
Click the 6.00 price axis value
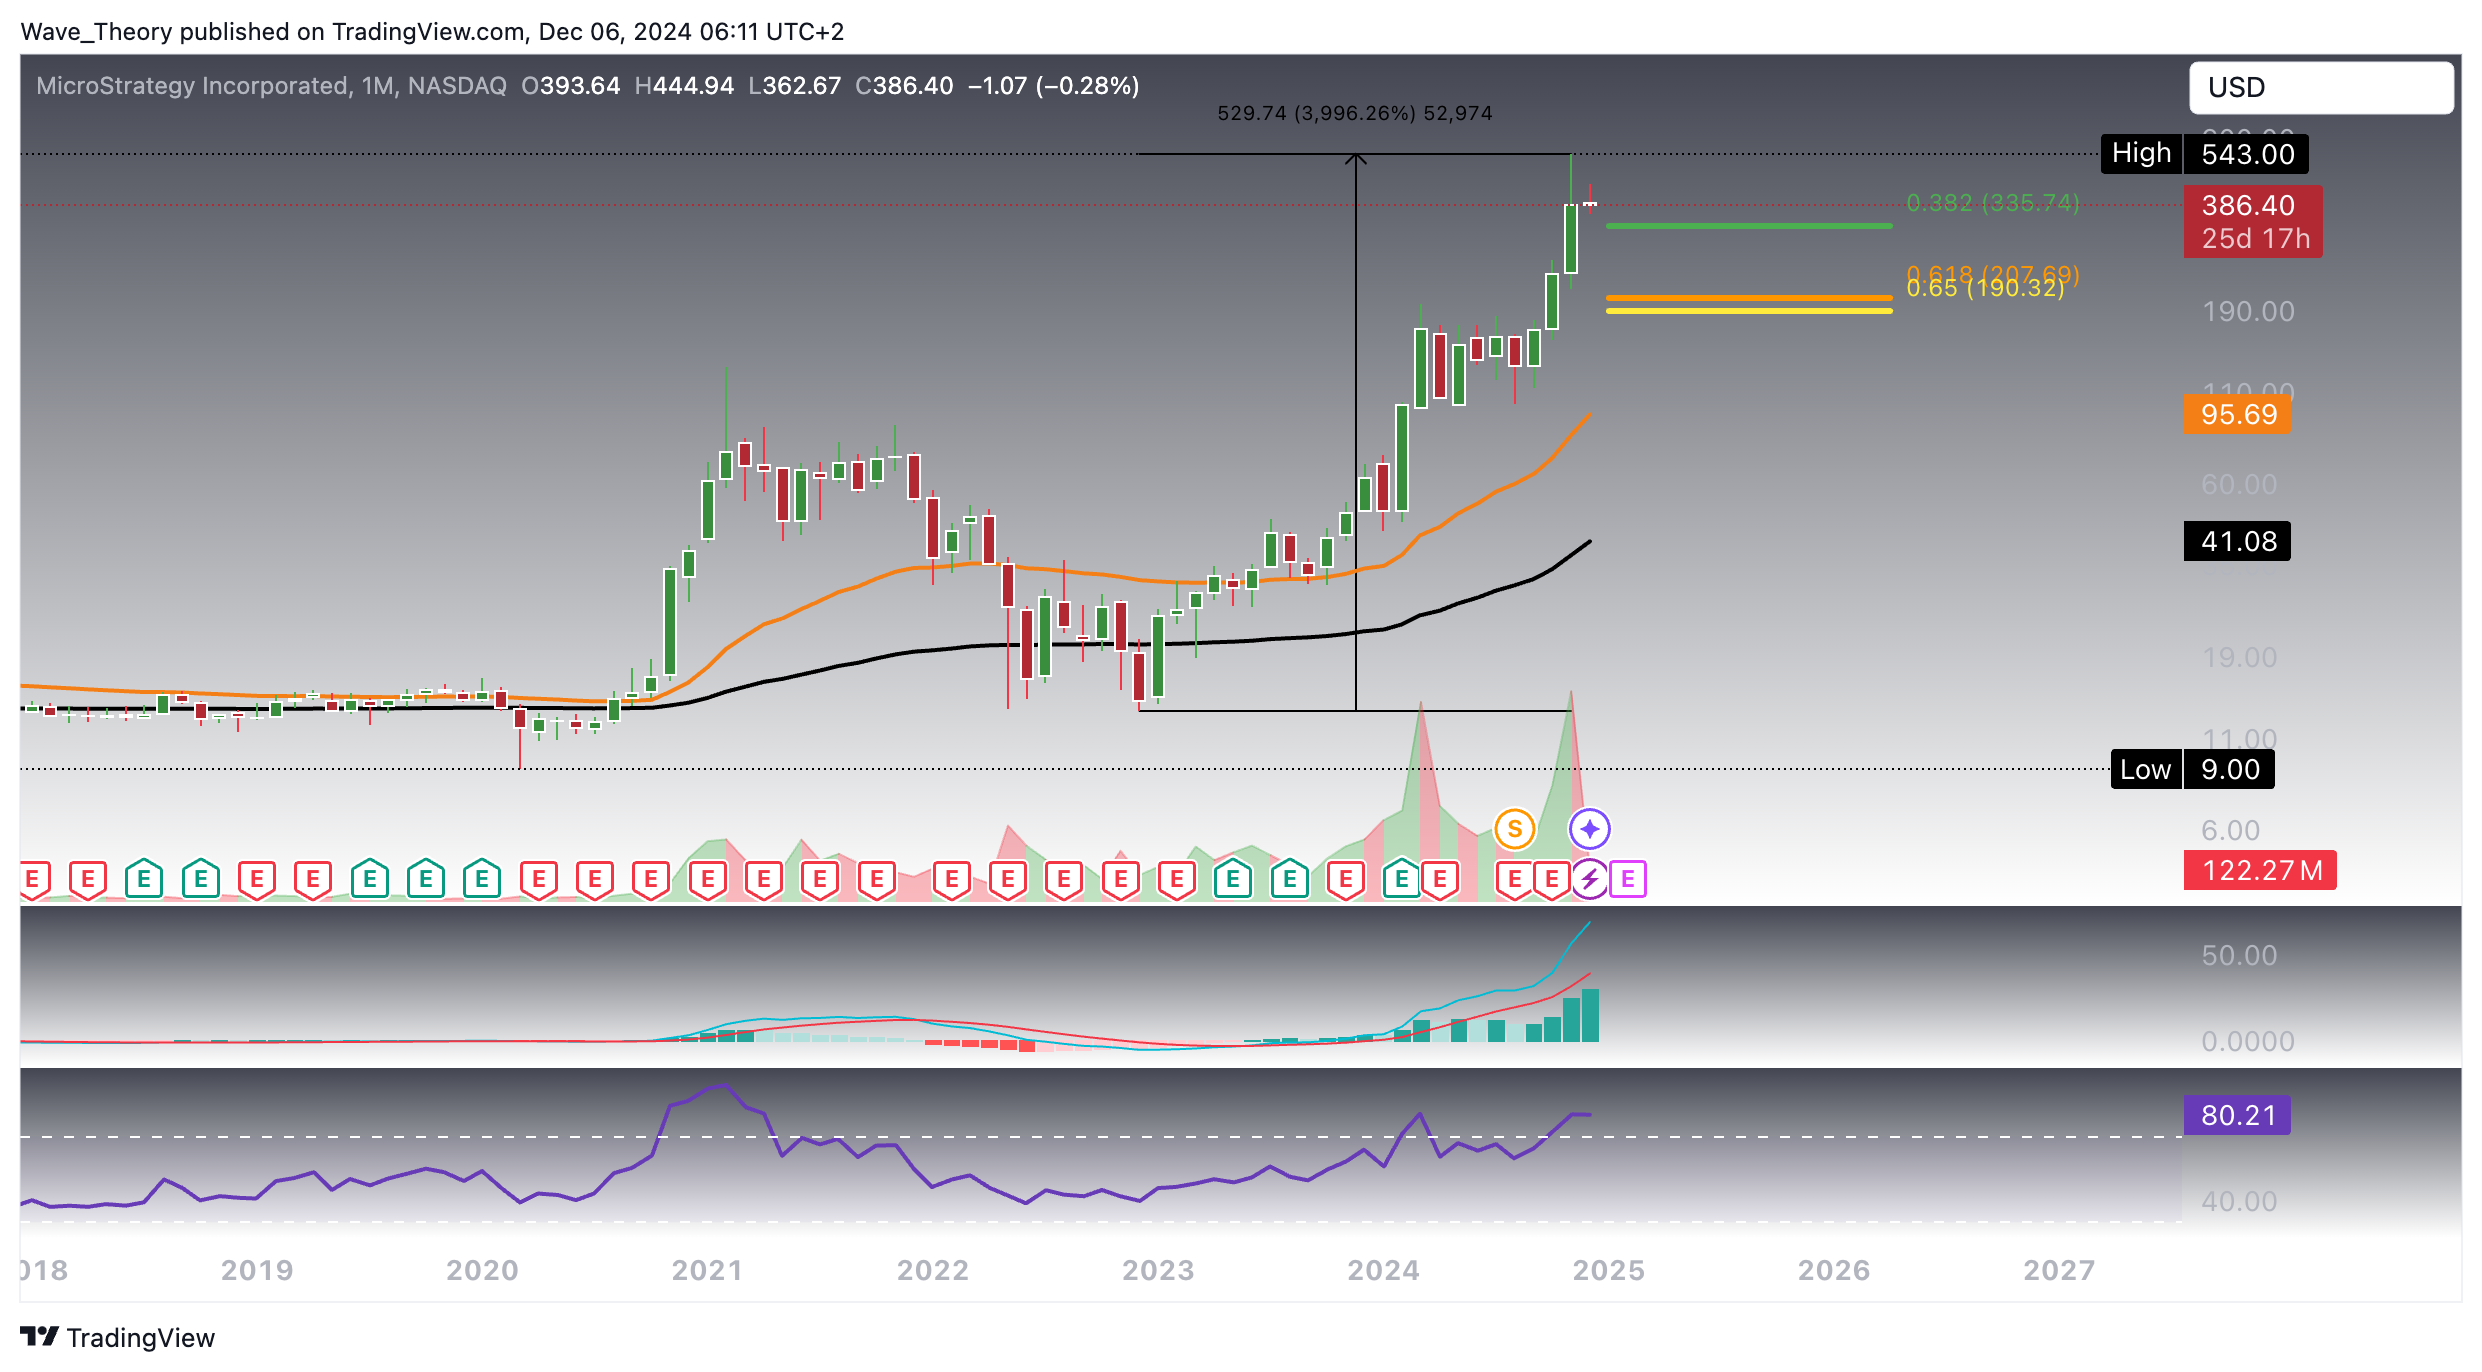(2230, 830)
